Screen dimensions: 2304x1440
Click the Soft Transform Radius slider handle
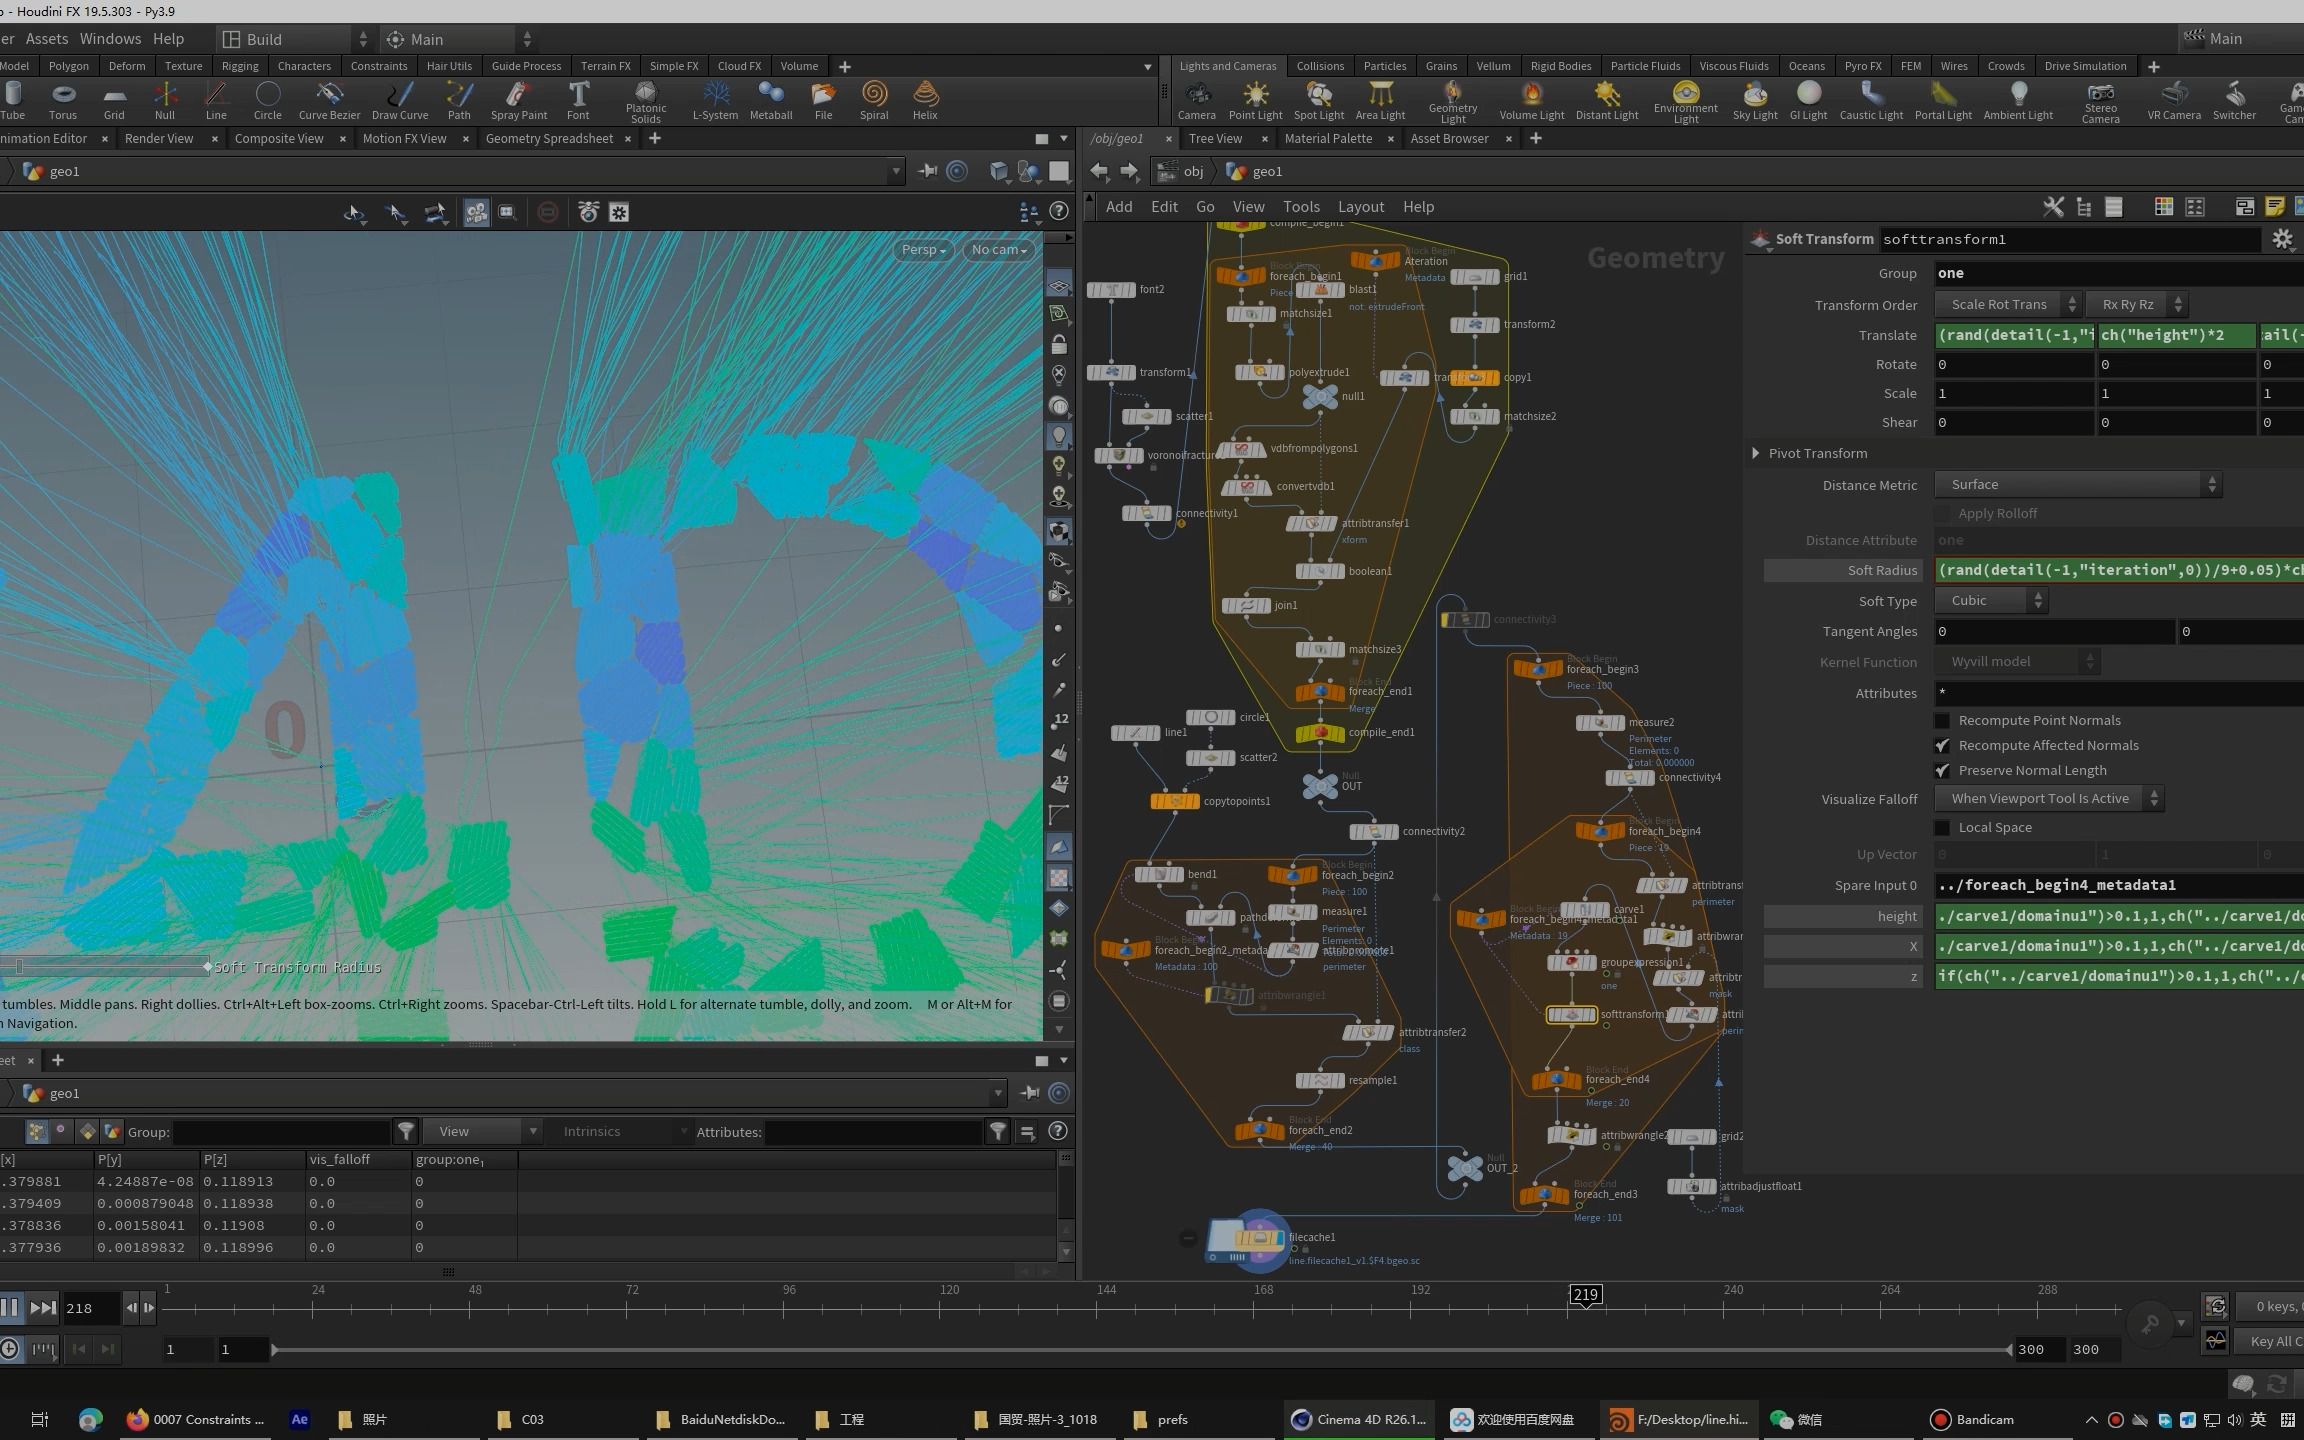pyautogui.click(x=19, y=967)
